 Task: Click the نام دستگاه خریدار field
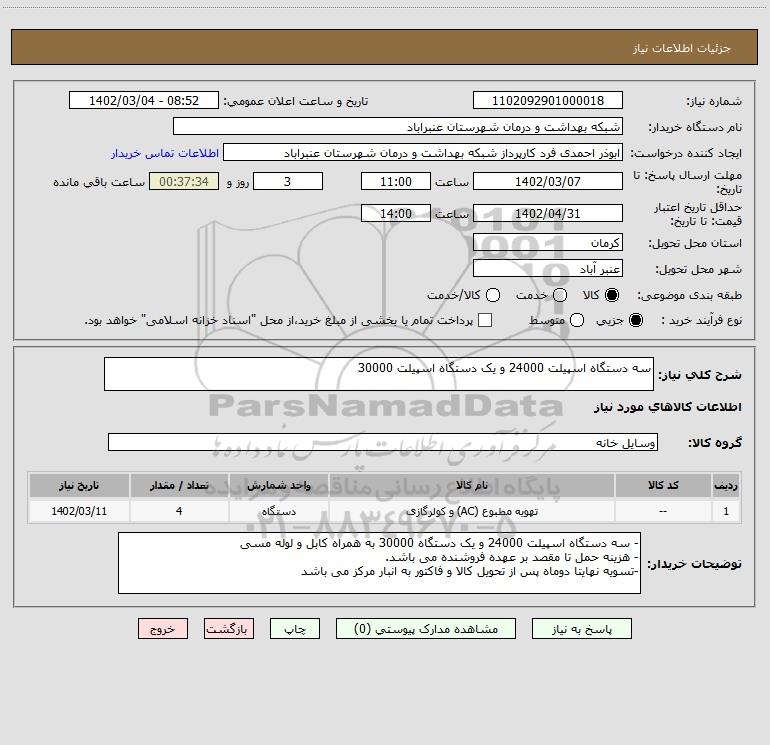click(398, 127)
